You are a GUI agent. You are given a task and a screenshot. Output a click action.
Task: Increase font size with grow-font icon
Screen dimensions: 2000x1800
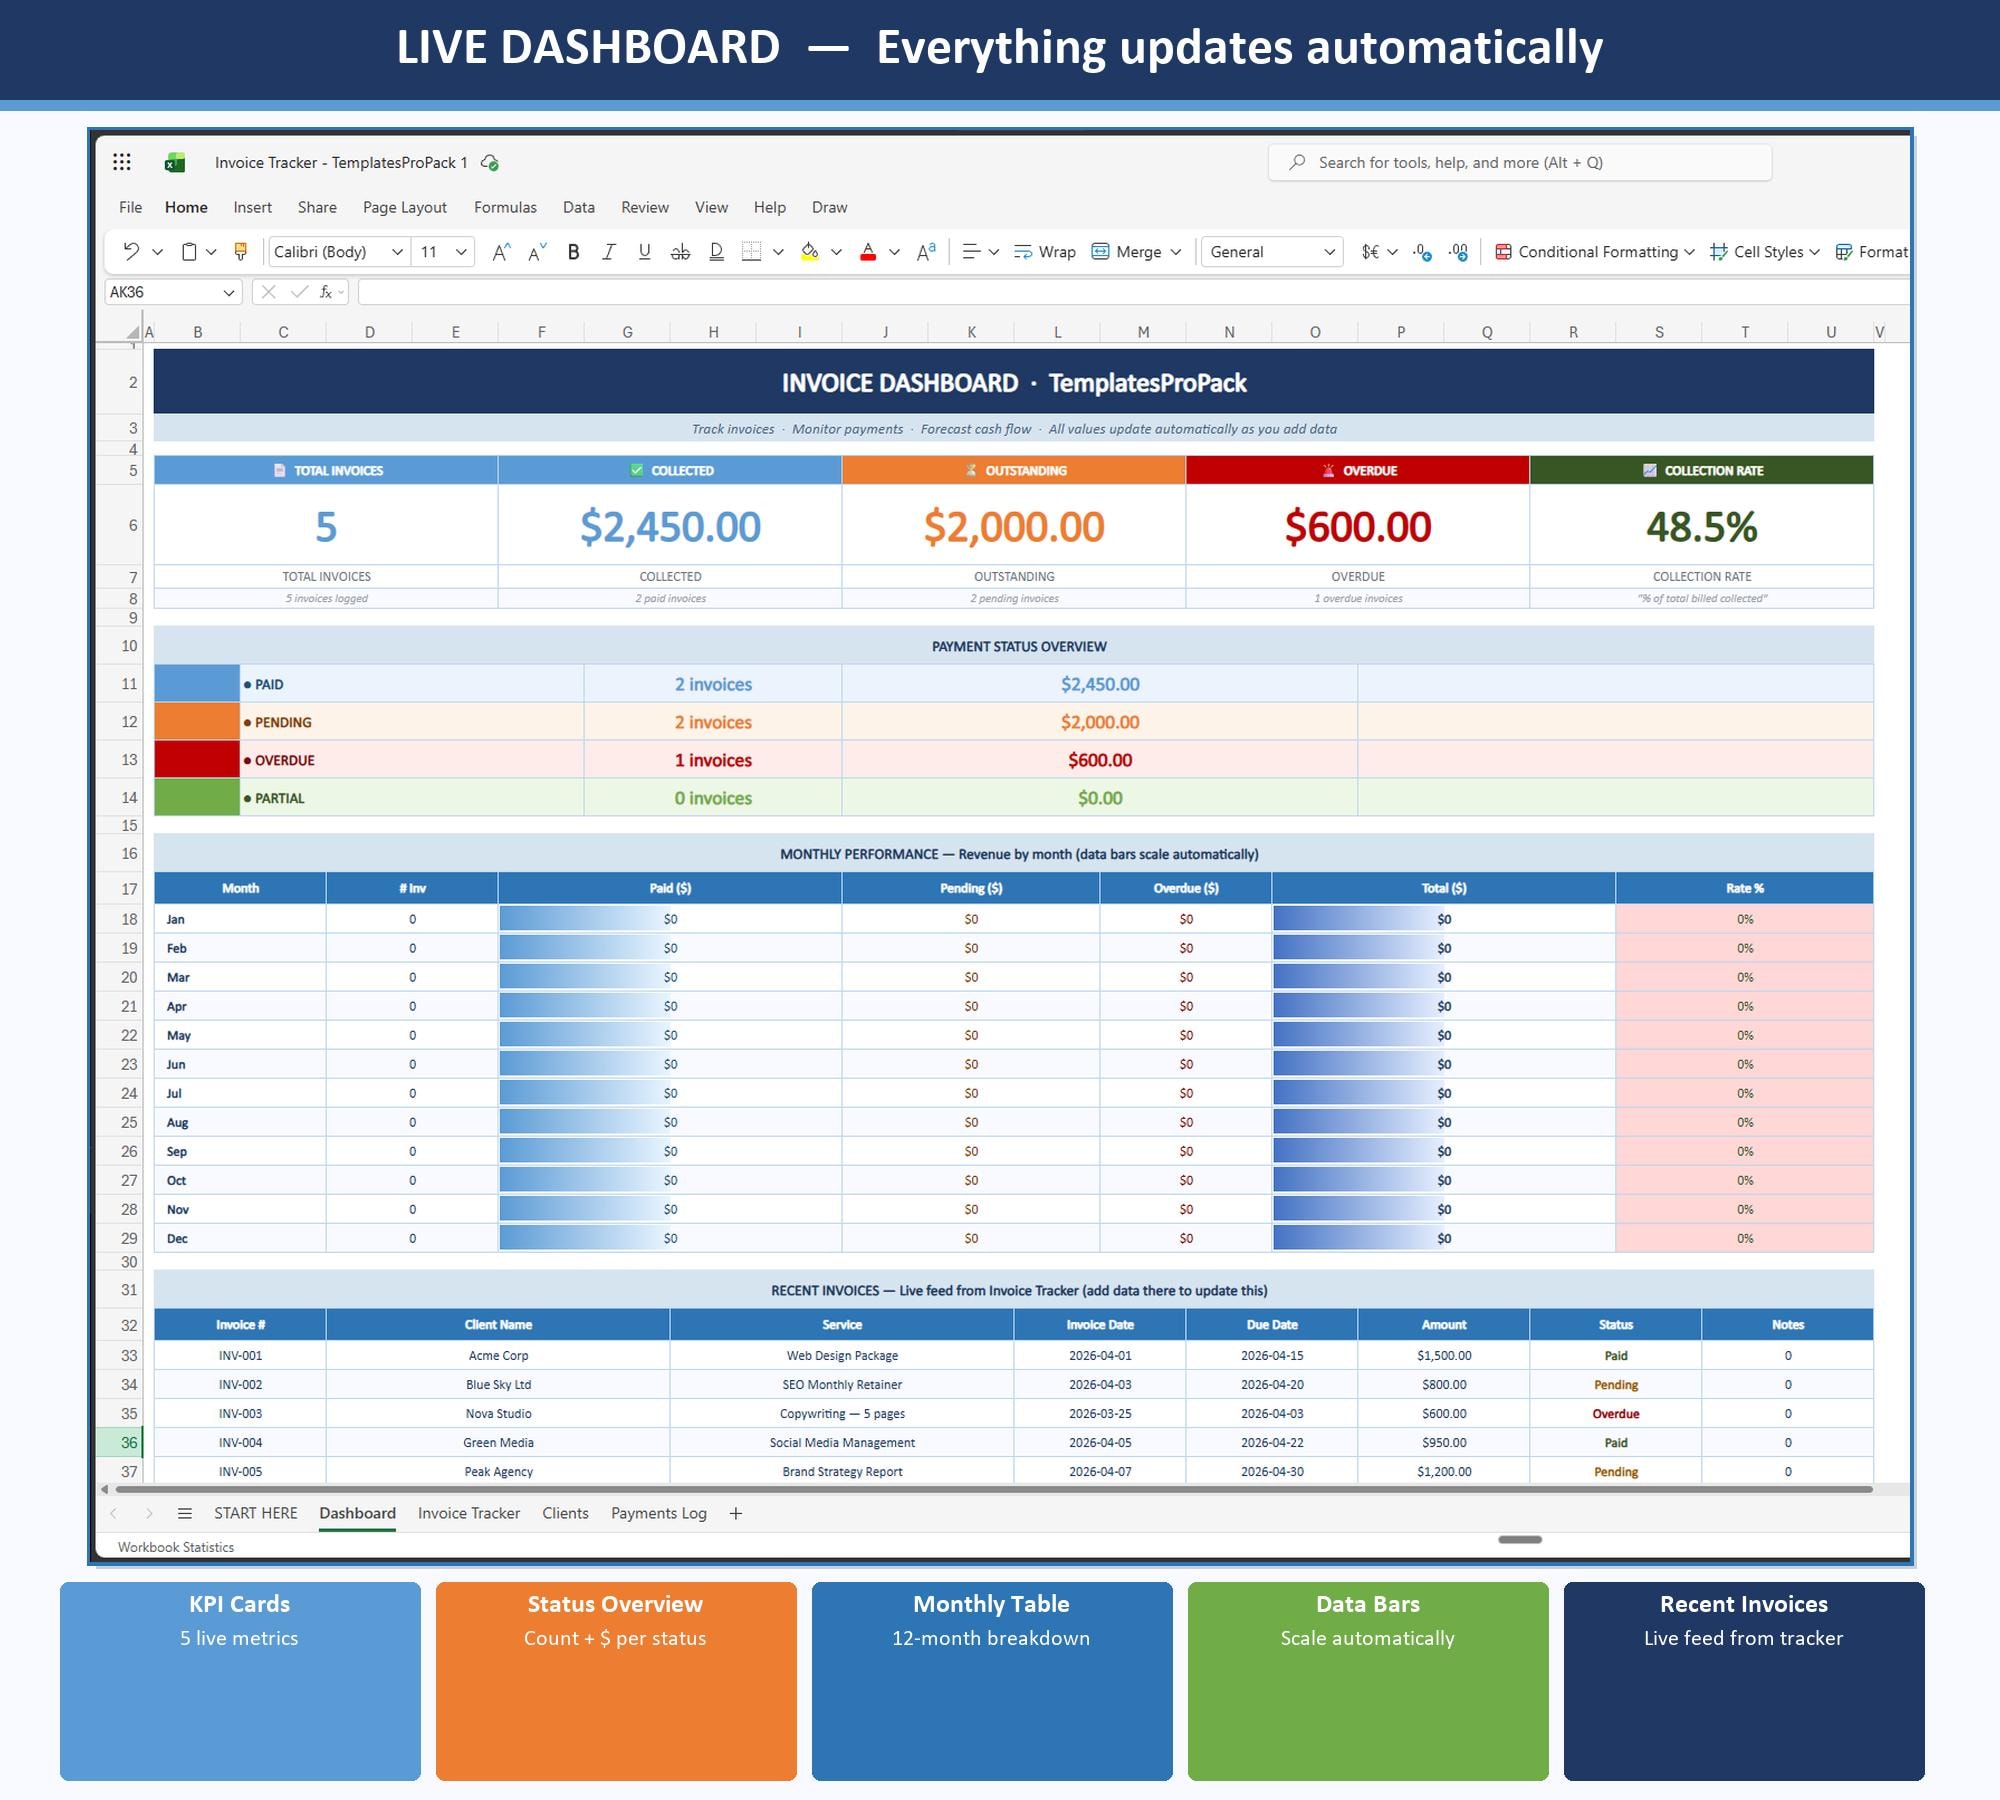tap(501, 252)
